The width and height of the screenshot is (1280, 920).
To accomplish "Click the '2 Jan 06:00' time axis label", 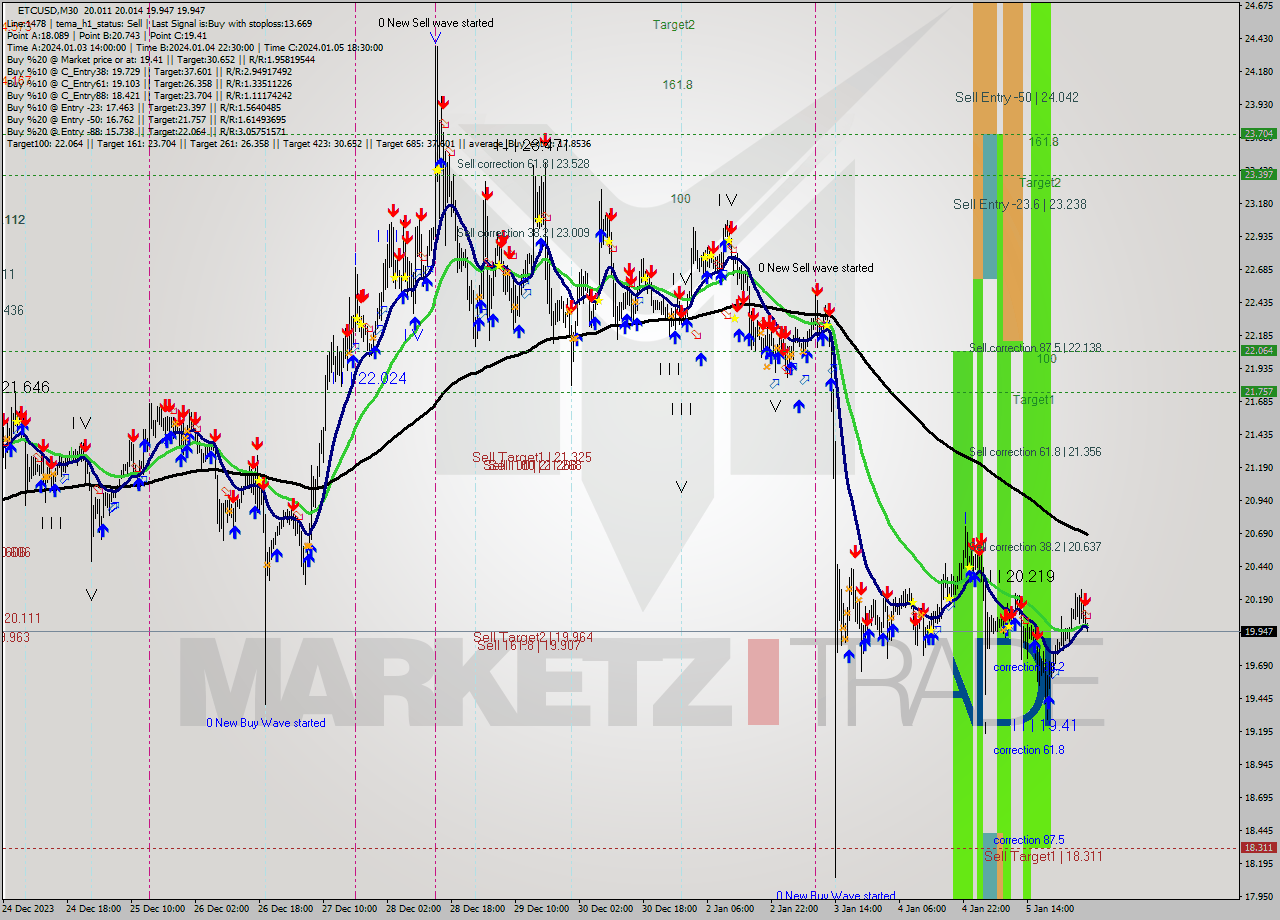I will tap(729, 909).
